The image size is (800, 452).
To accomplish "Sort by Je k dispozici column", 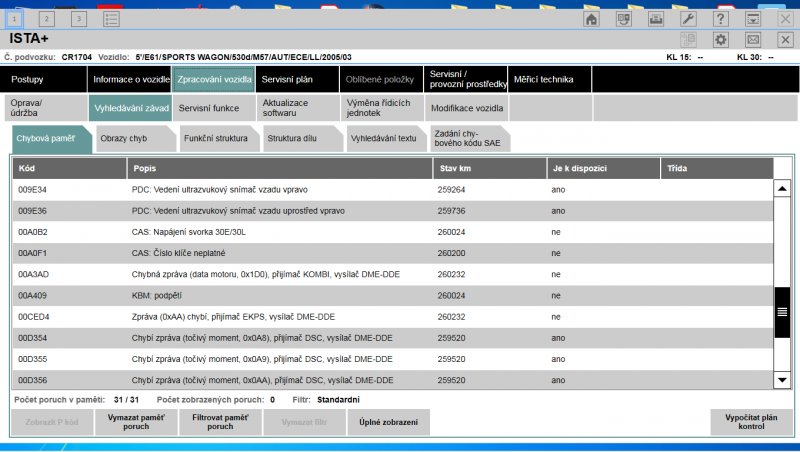I will 604,168.
